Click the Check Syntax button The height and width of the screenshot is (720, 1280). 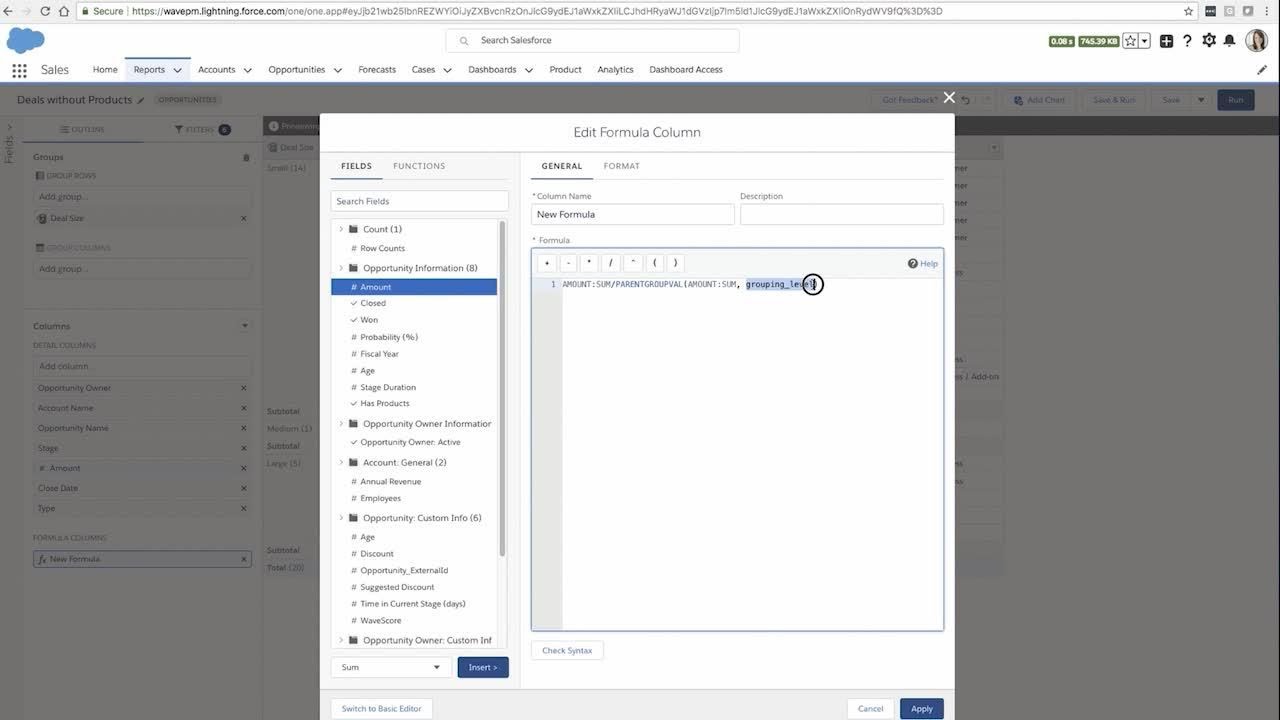click(567, 650)
